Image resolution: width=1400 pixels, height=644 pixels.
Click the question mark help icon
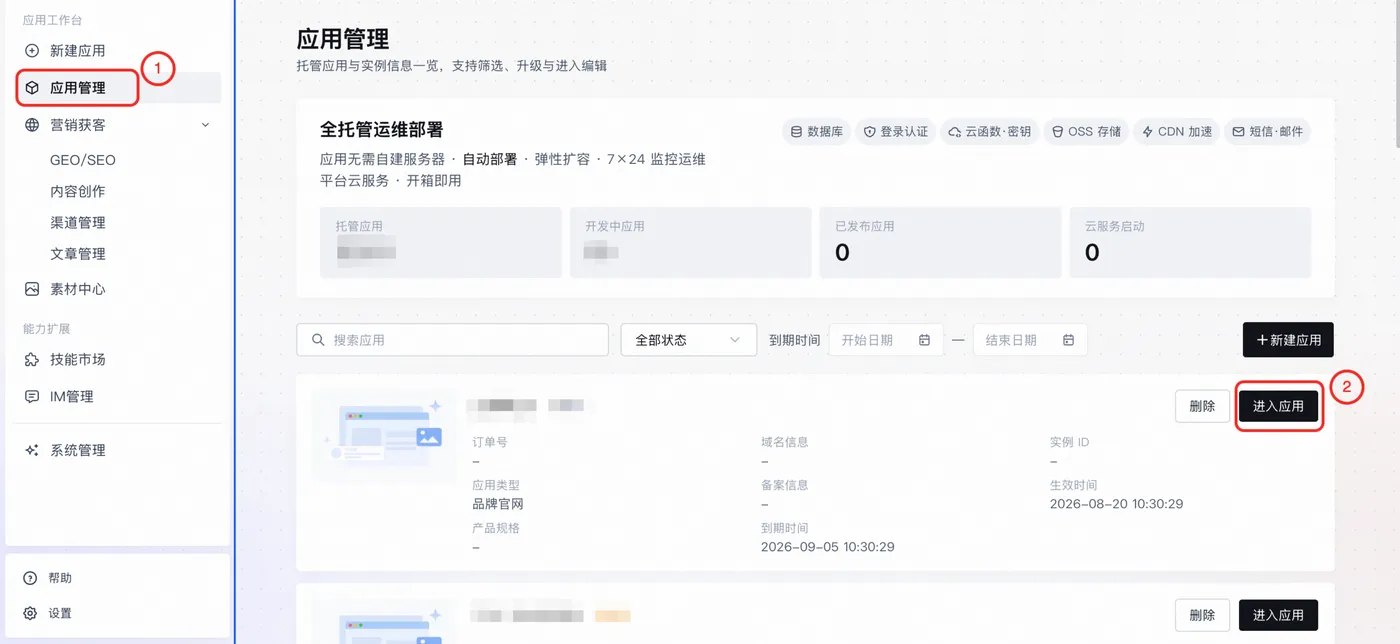(x=30, y=578)
